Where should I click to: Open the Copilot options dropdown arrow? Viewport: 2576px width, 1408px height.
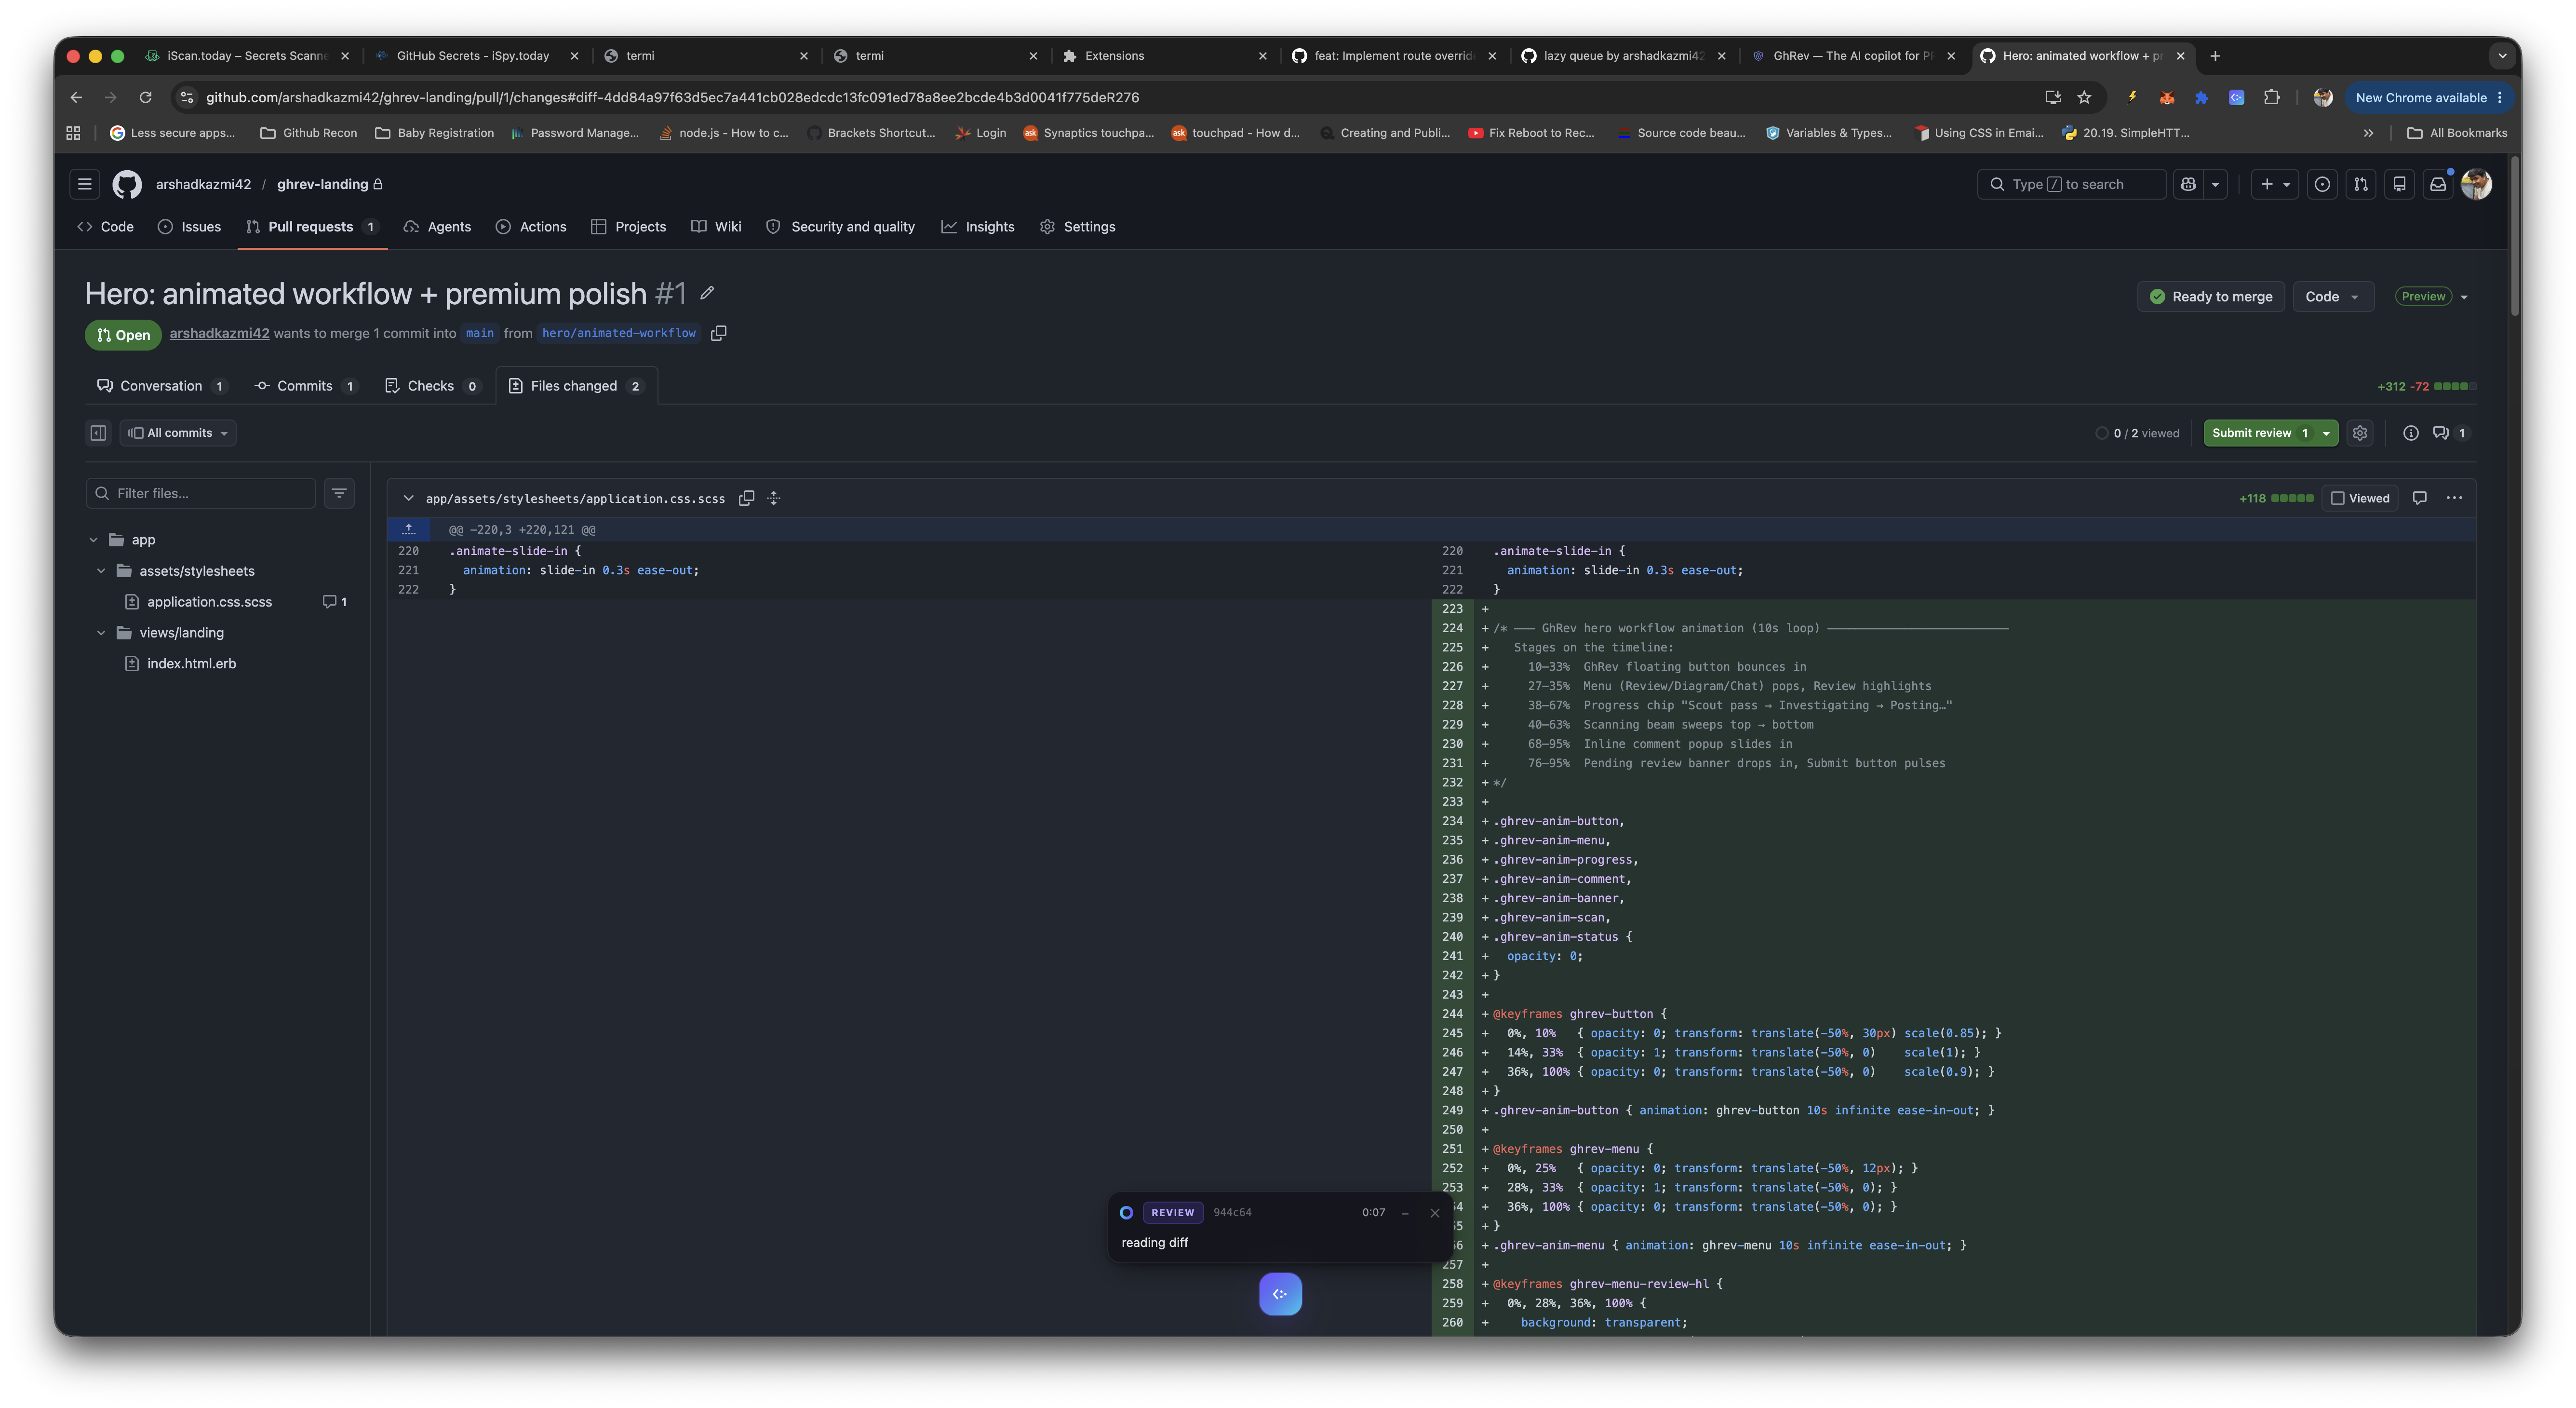[2215, 184]
